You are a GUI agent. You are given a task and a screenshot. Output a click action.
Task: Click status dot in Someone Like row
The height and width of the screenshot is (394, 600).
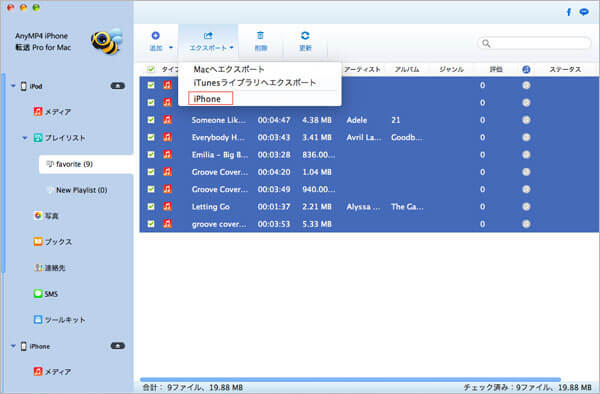coord(526,120)
